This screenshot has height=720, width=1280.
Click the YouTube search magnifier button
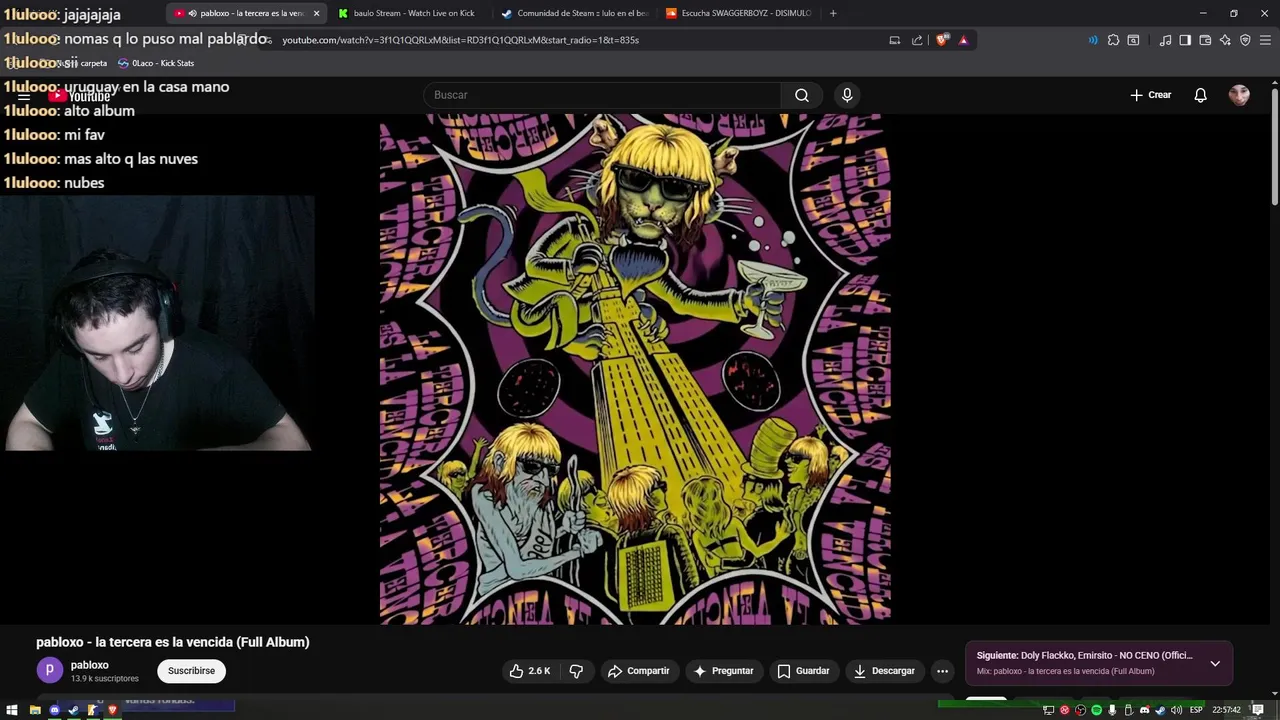(x=802, y=95)
